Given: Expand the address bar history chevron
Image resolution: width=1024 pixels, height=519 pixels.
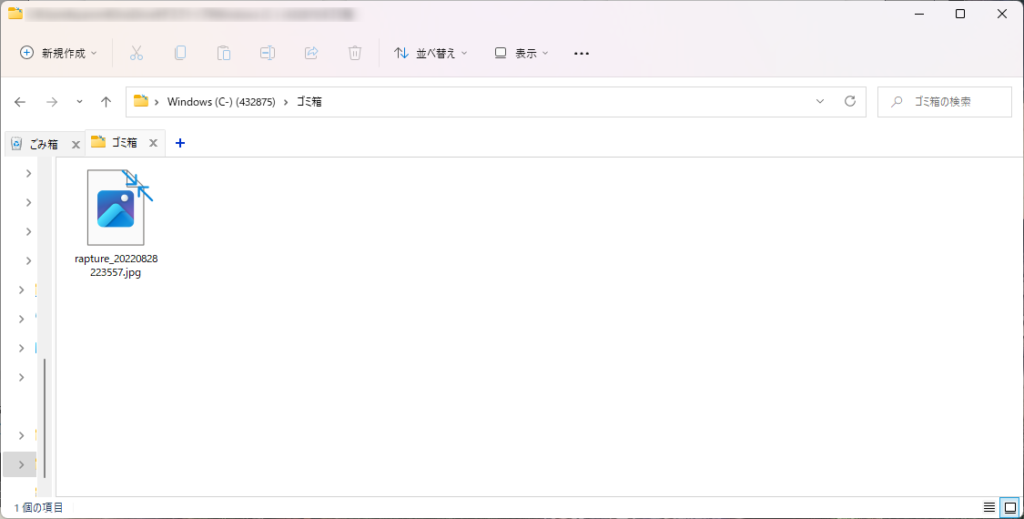Looking at the screenshot, I should coord(820,101).
